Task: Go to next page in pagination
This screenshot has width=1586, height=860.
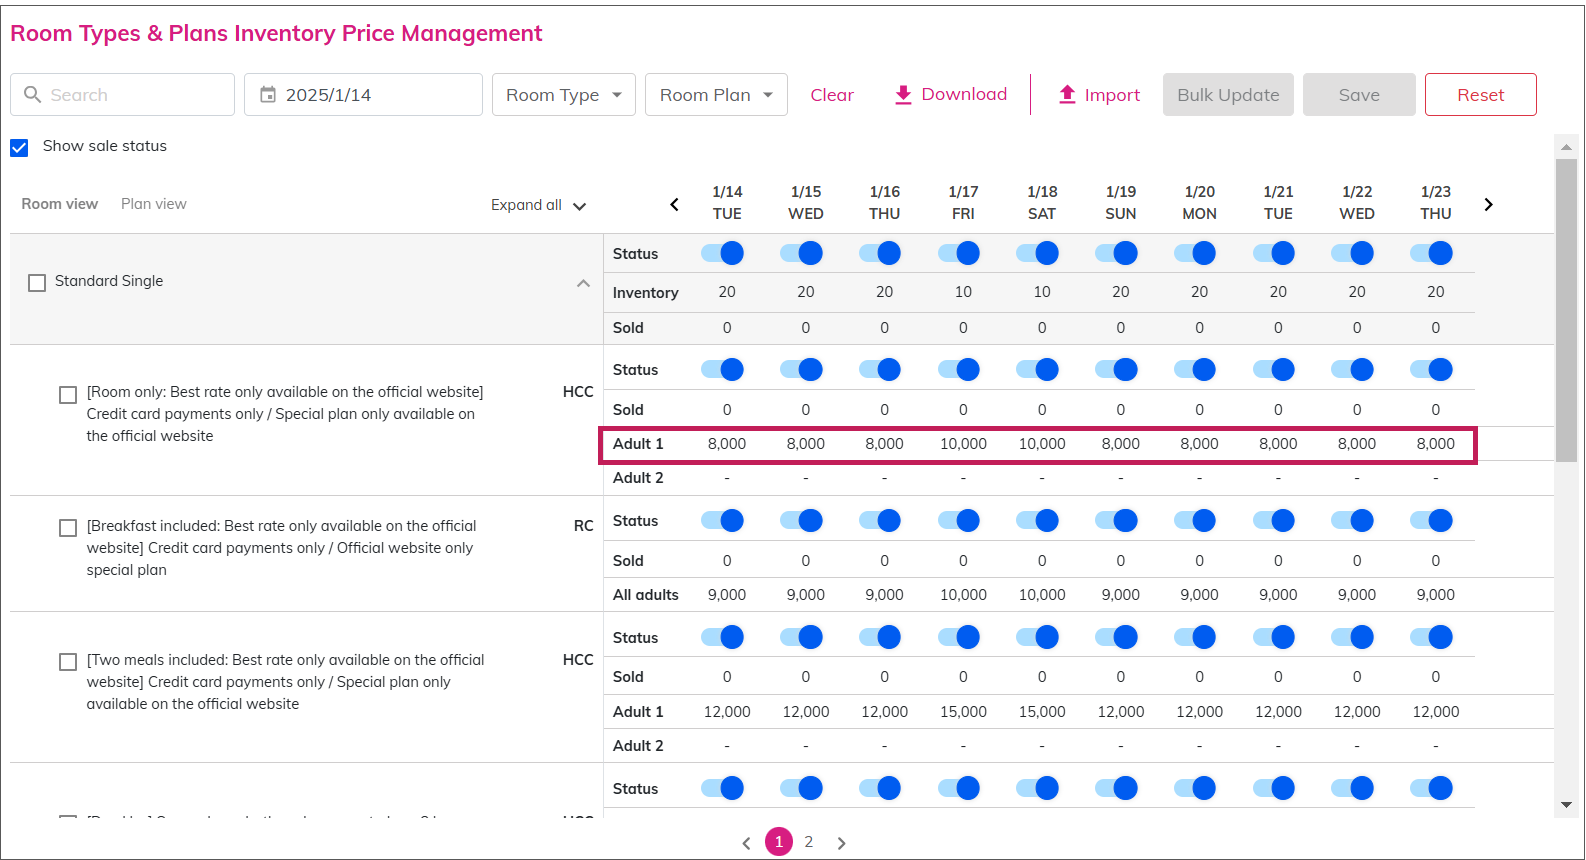Action: pyautogui.click(x=842, y=843)
